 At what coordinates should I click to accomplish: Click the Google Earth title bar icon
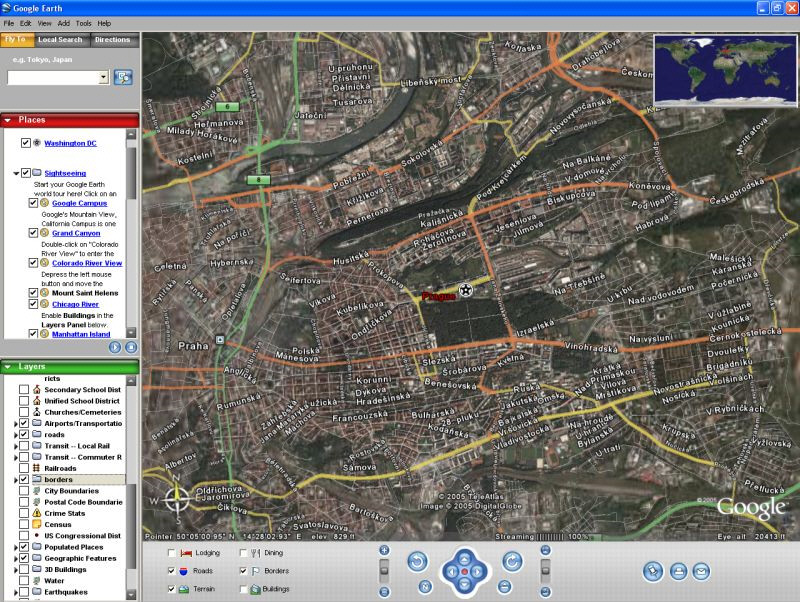[x=6, y=8]
